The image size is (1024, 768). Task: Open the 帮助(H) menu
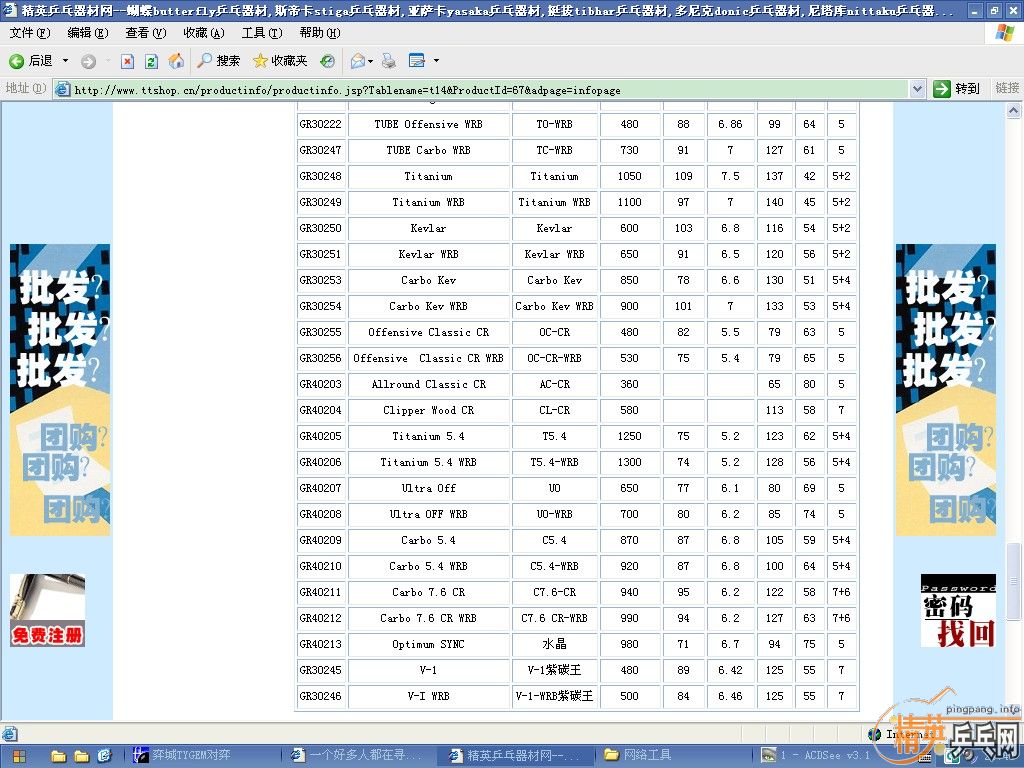click(x=320, y=33)
